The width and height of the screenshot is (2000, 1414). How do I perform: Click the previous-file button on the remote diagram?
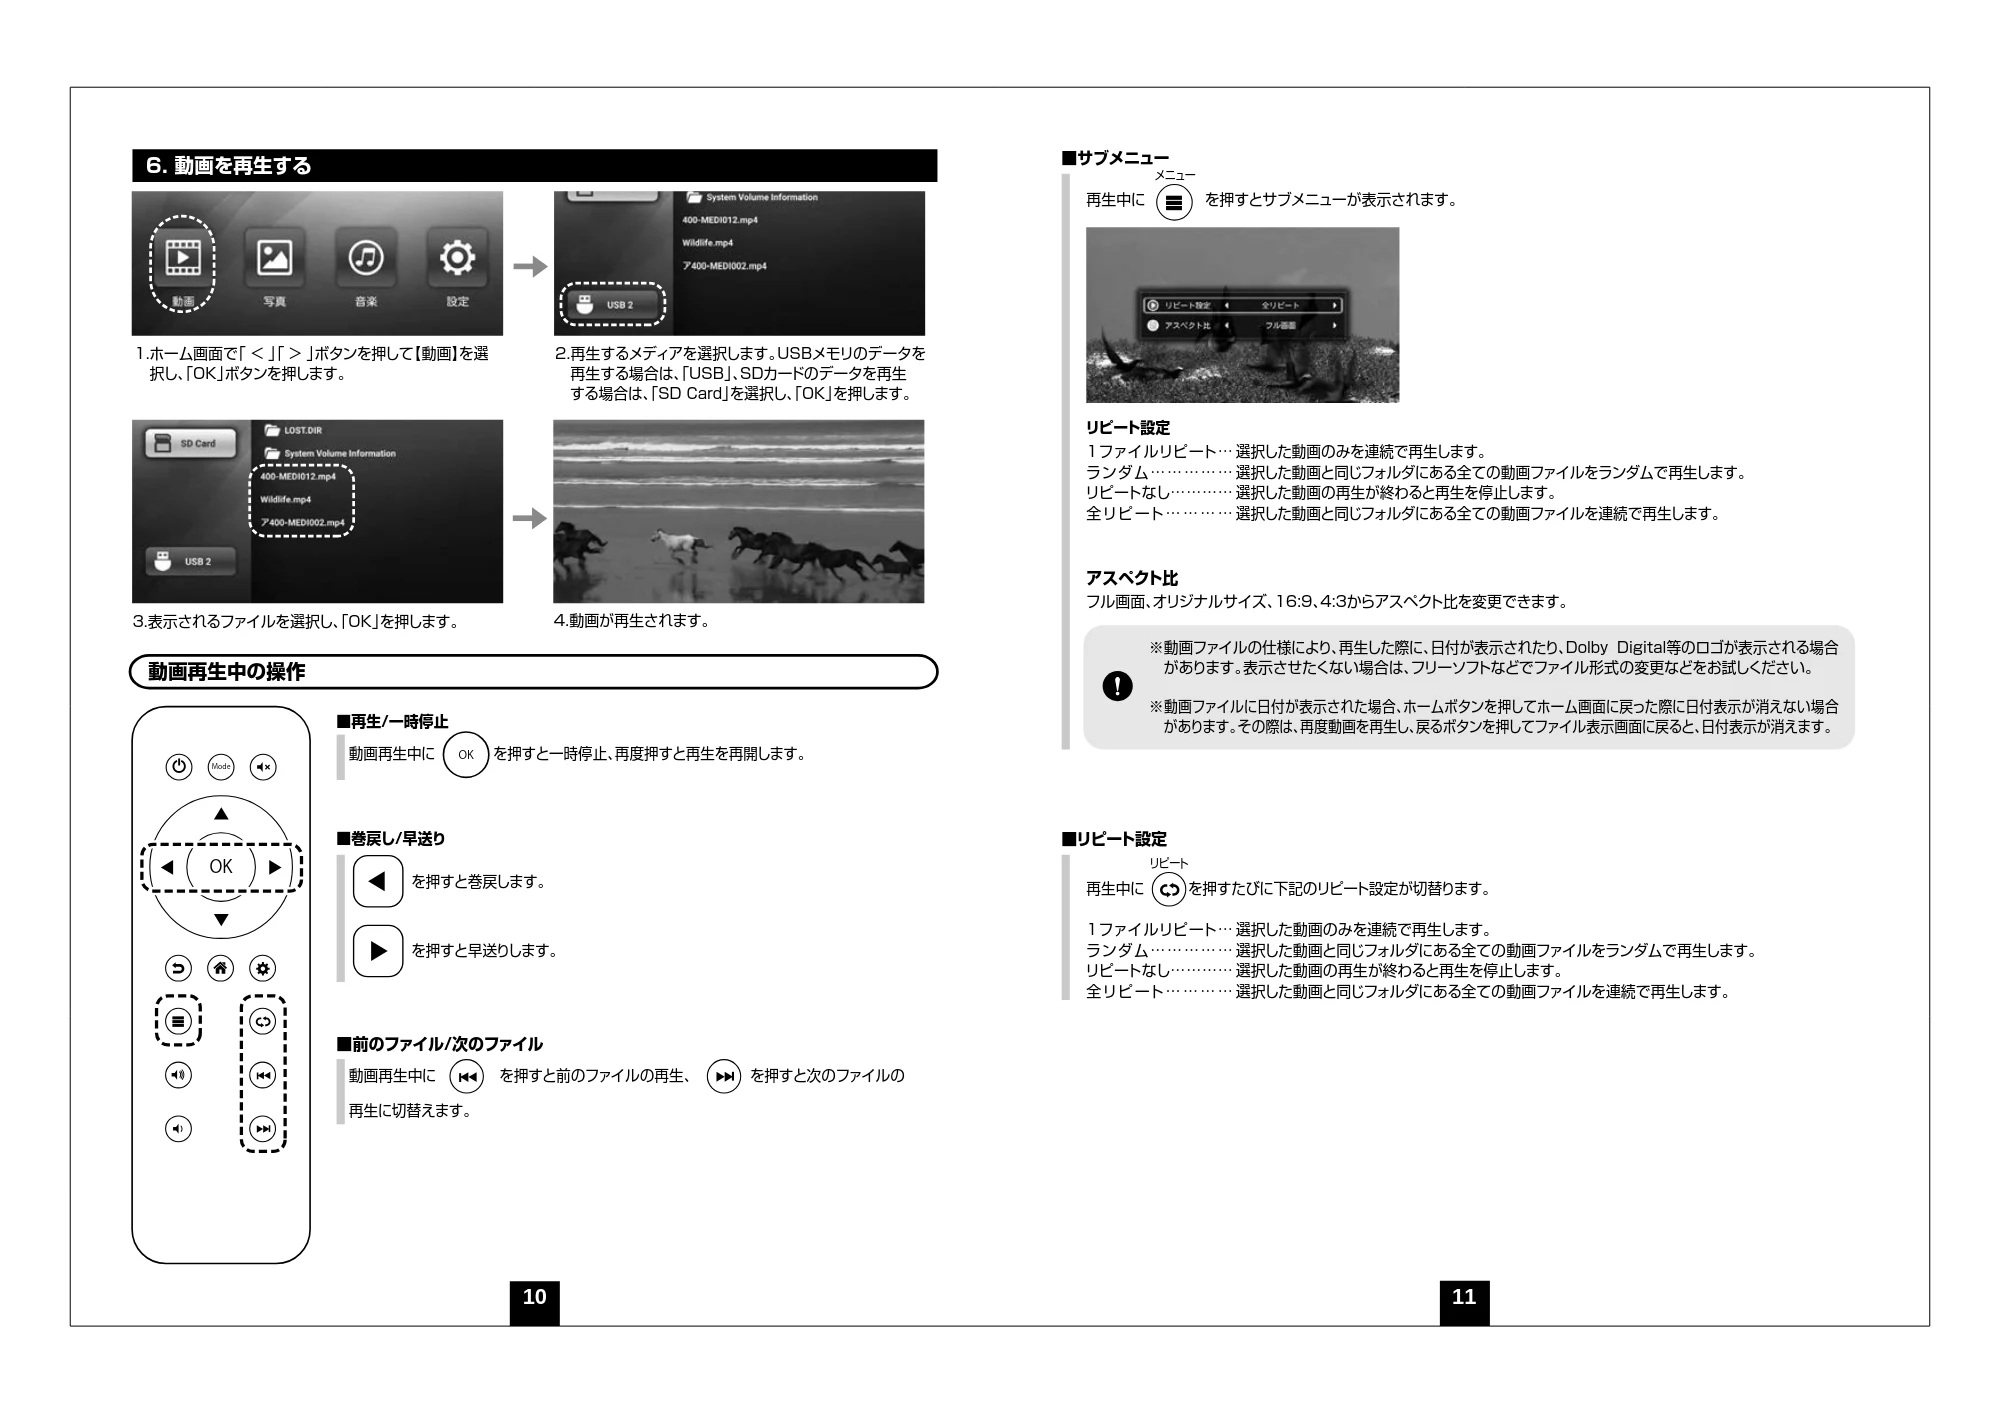point(263,1075)
